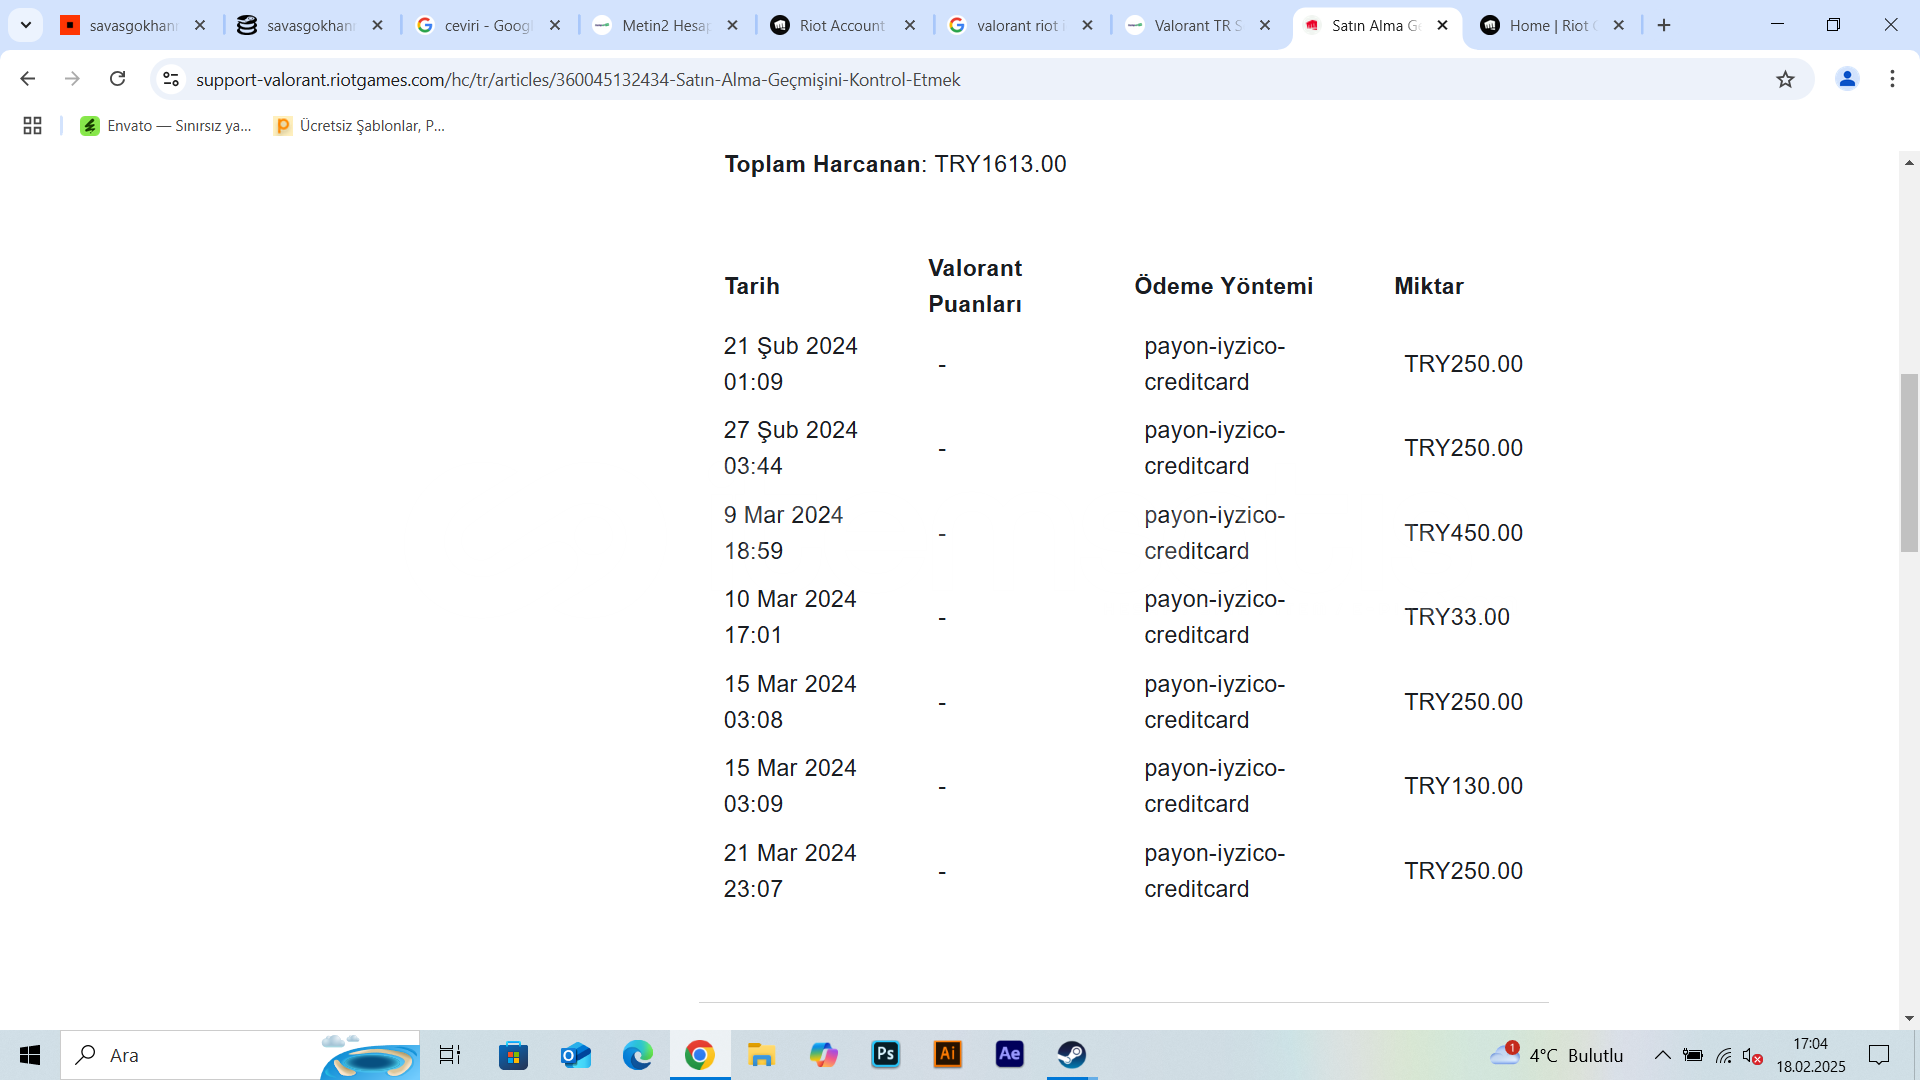The width and height of the screenshot is (1920, 1080).
Task: Open the tab search dropdown arrow
Action: pos(26,25)
